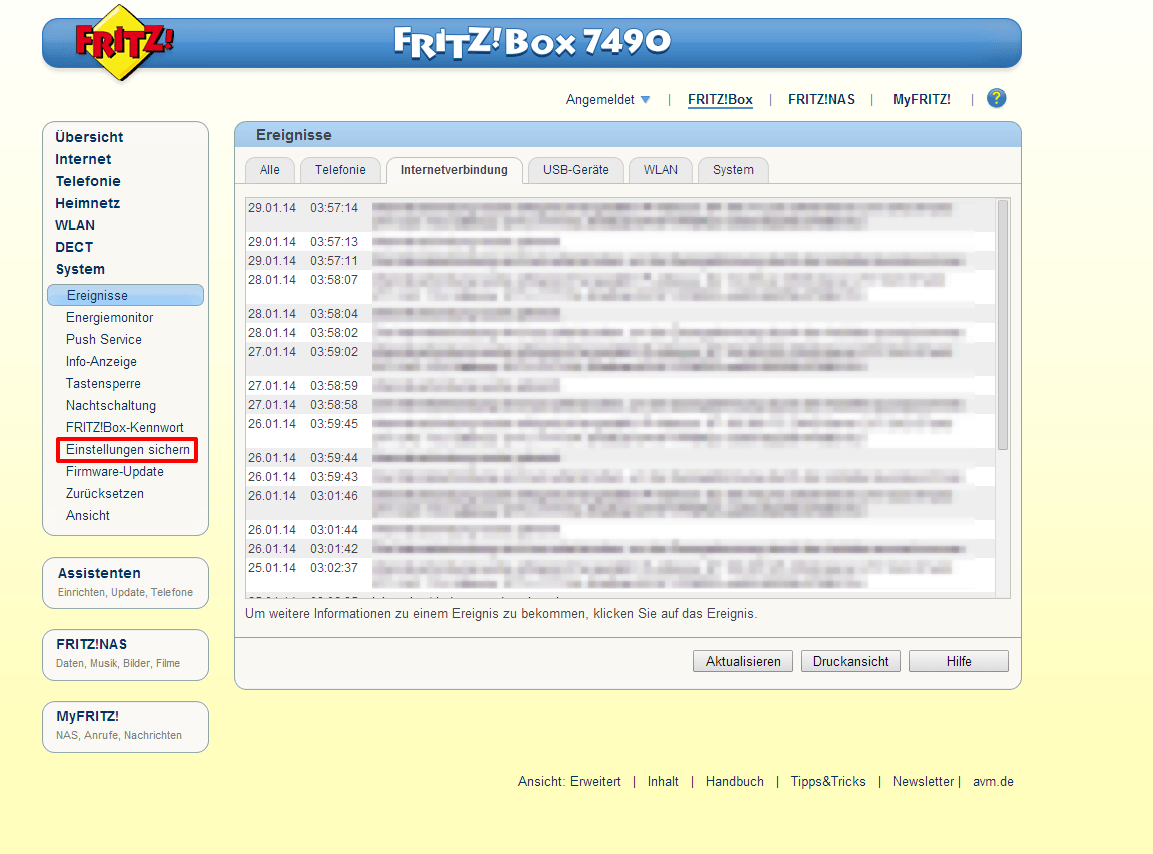Switch to the System events tab

point(733,170)
